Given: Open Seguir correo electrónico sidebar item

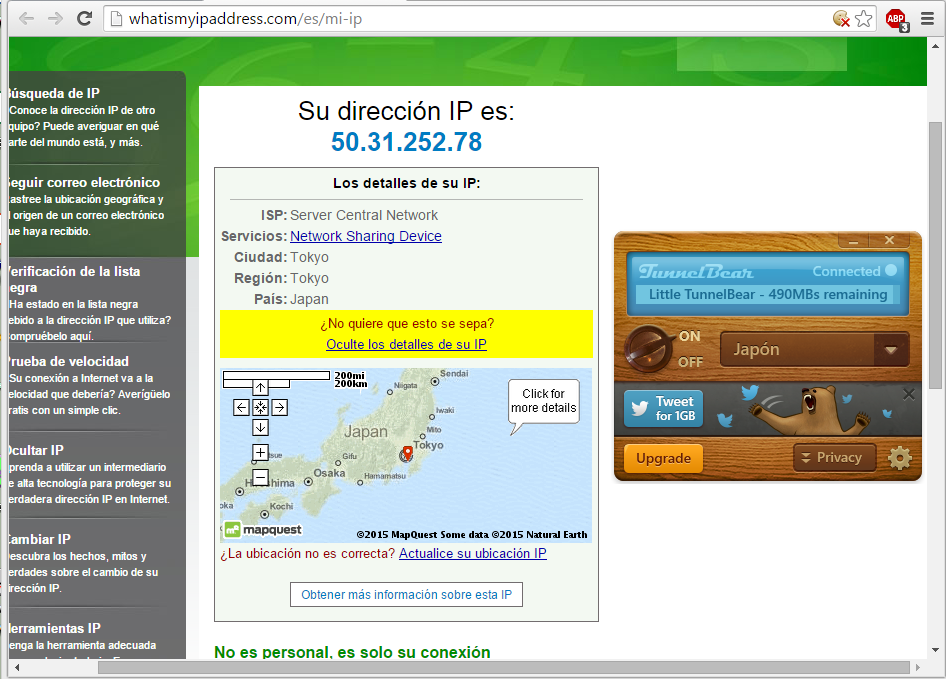Looking at the screenshot, I should 84,182.
